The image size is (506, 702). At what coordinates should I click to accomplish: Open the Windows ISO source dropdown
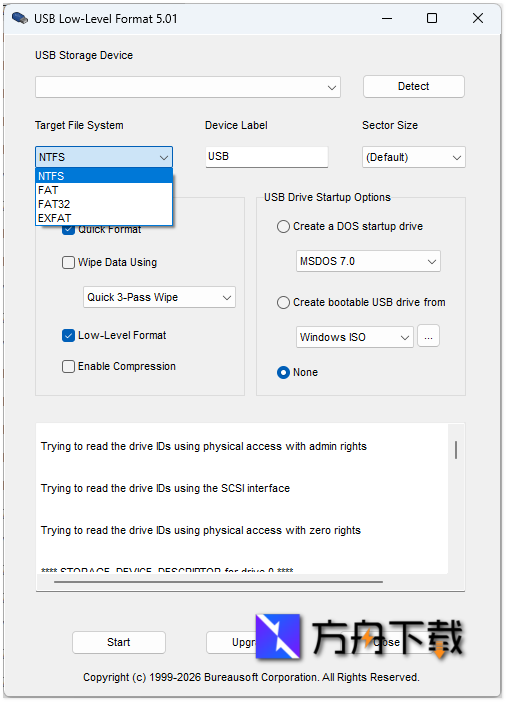click(354, 337)
